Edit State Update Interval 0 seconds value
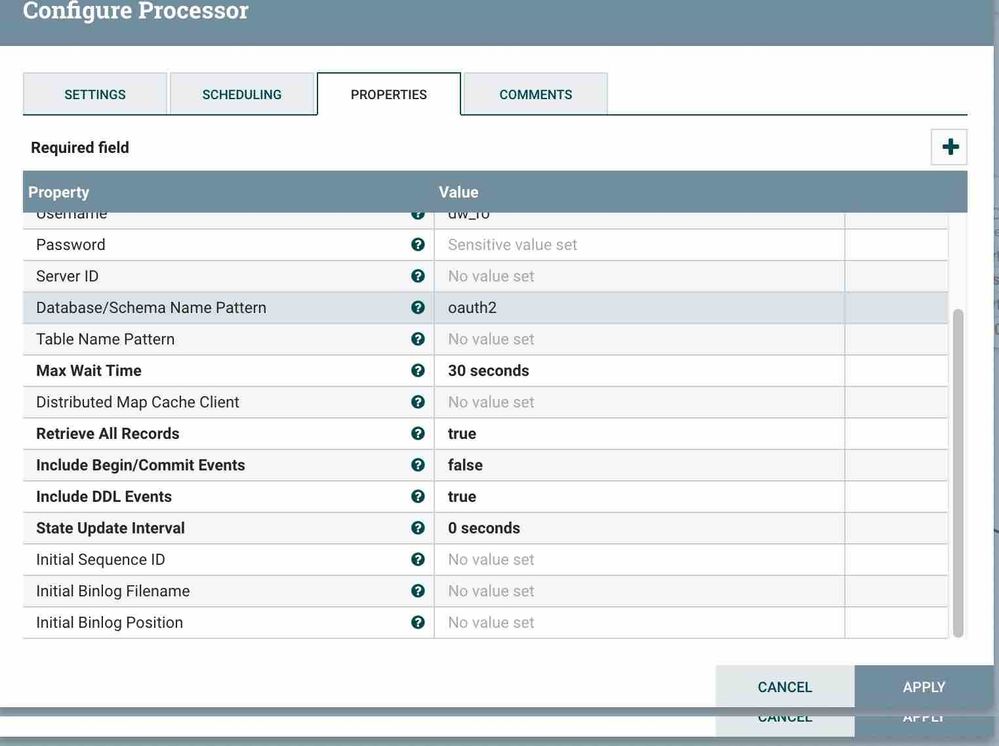This screenshot has width=999, height=746. click(x=640, y=527)
